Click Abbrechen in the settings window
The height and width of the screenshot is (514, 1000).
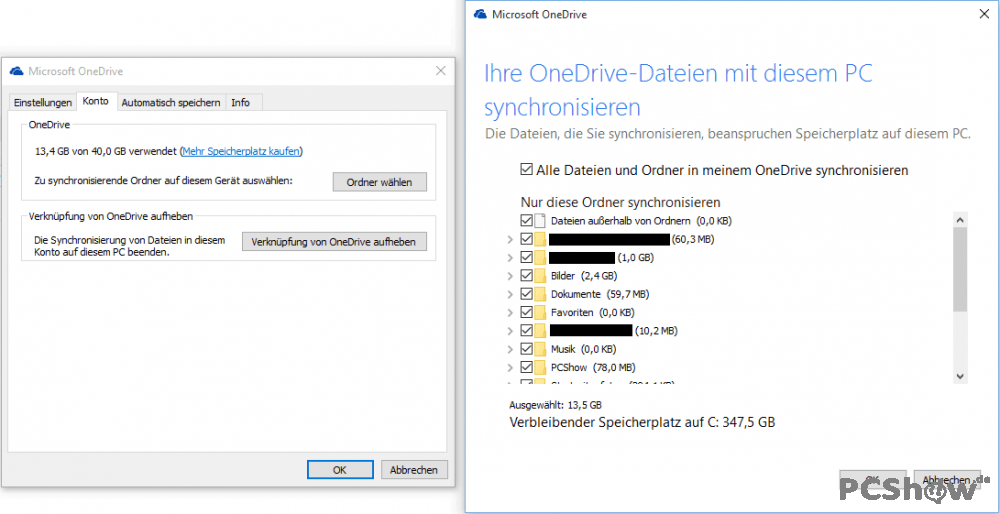coord(414,470)
